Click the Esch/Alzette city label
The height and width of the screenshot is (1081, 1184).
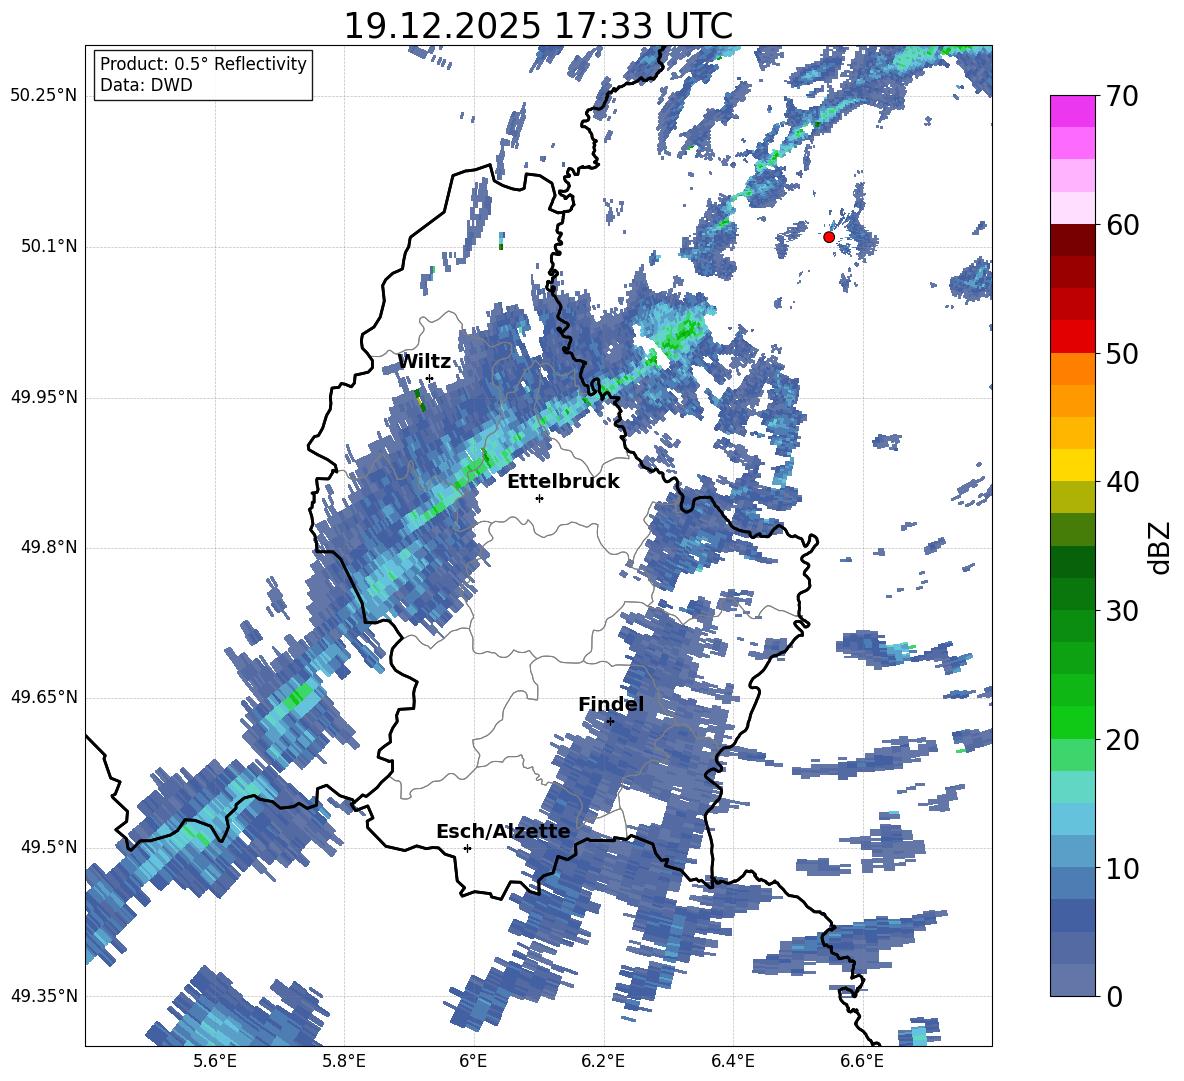click(x=503, y=832)
